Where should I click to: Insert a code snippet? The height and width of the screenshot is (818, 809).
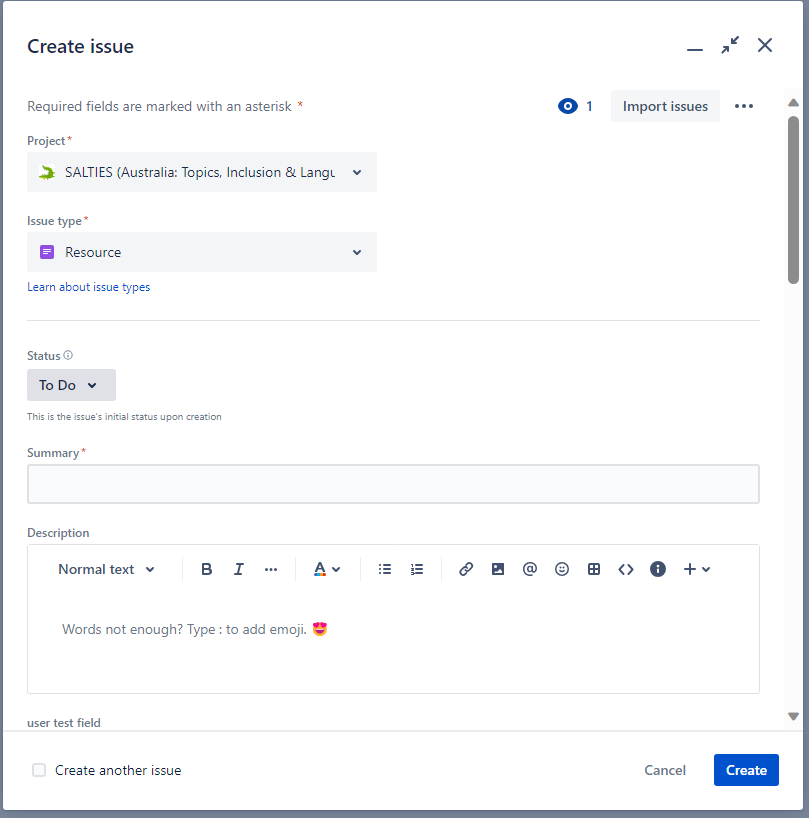point(625,569)
